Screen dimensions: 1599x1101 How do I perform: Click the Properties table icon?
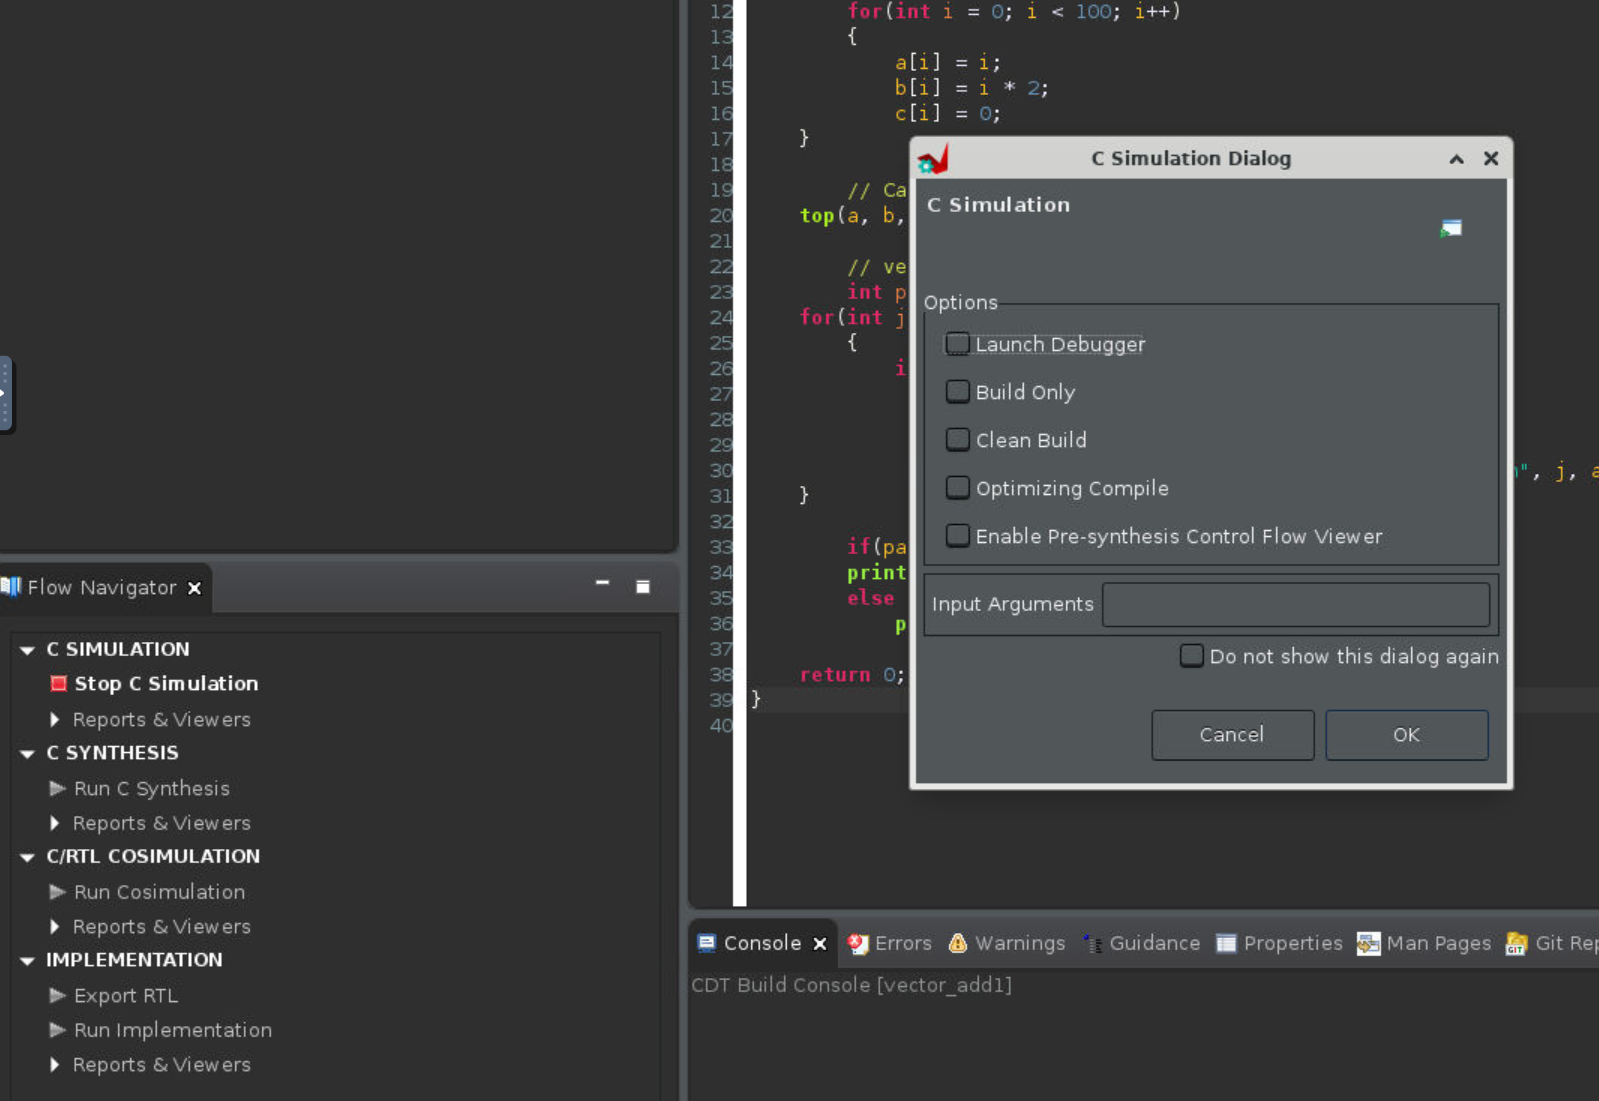pos(1226,943)
